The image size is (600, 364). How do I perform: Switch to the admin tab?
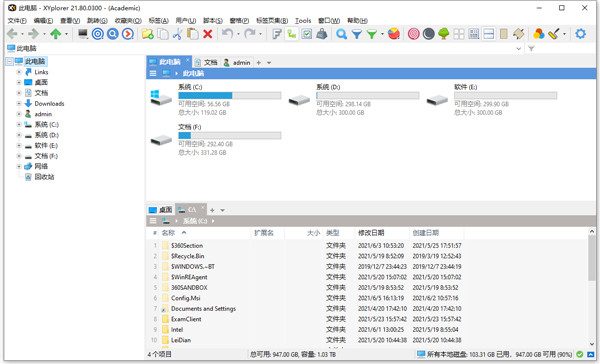click(x=237, y=62)
